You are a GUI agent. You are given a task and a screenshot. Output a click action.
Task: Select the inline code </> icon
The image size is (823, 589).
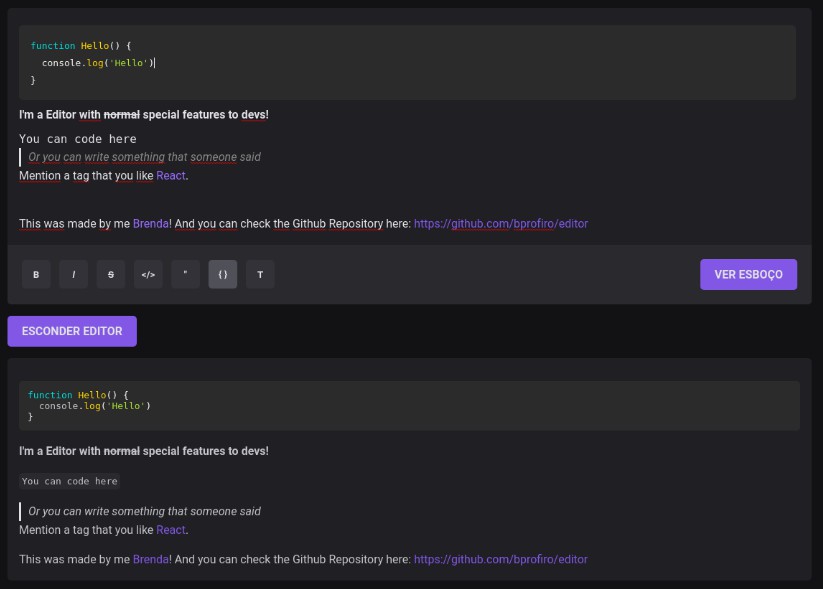[x=148, y=274]
